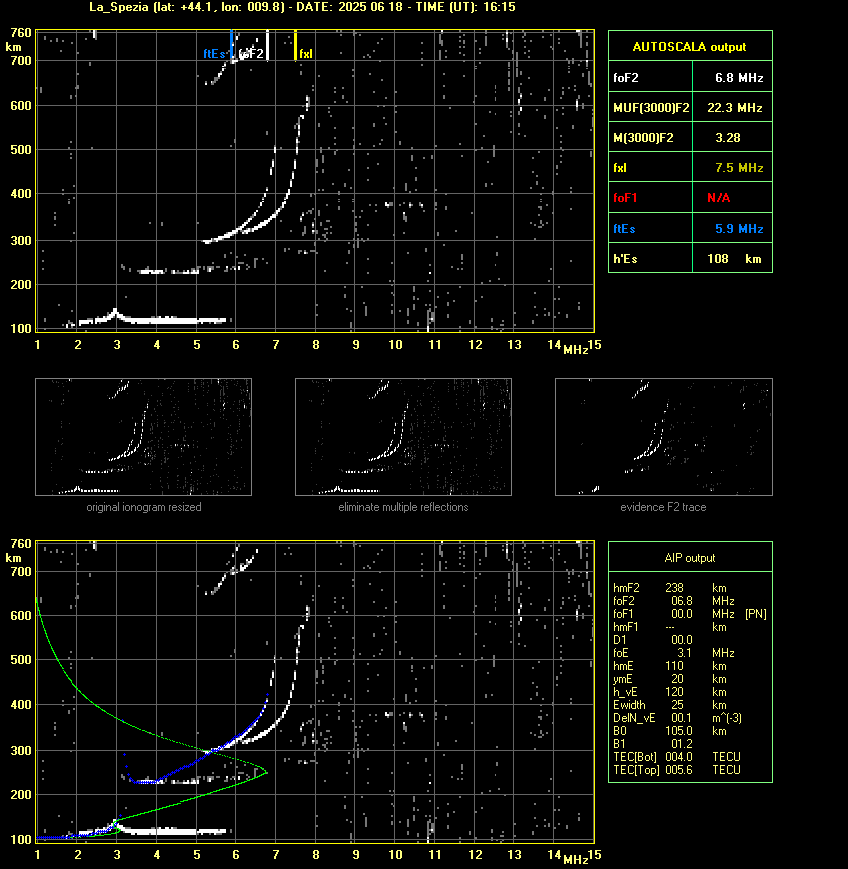Click the '22.3 MHz' MUF value
848x869 pixels.
tap(735, 108)
